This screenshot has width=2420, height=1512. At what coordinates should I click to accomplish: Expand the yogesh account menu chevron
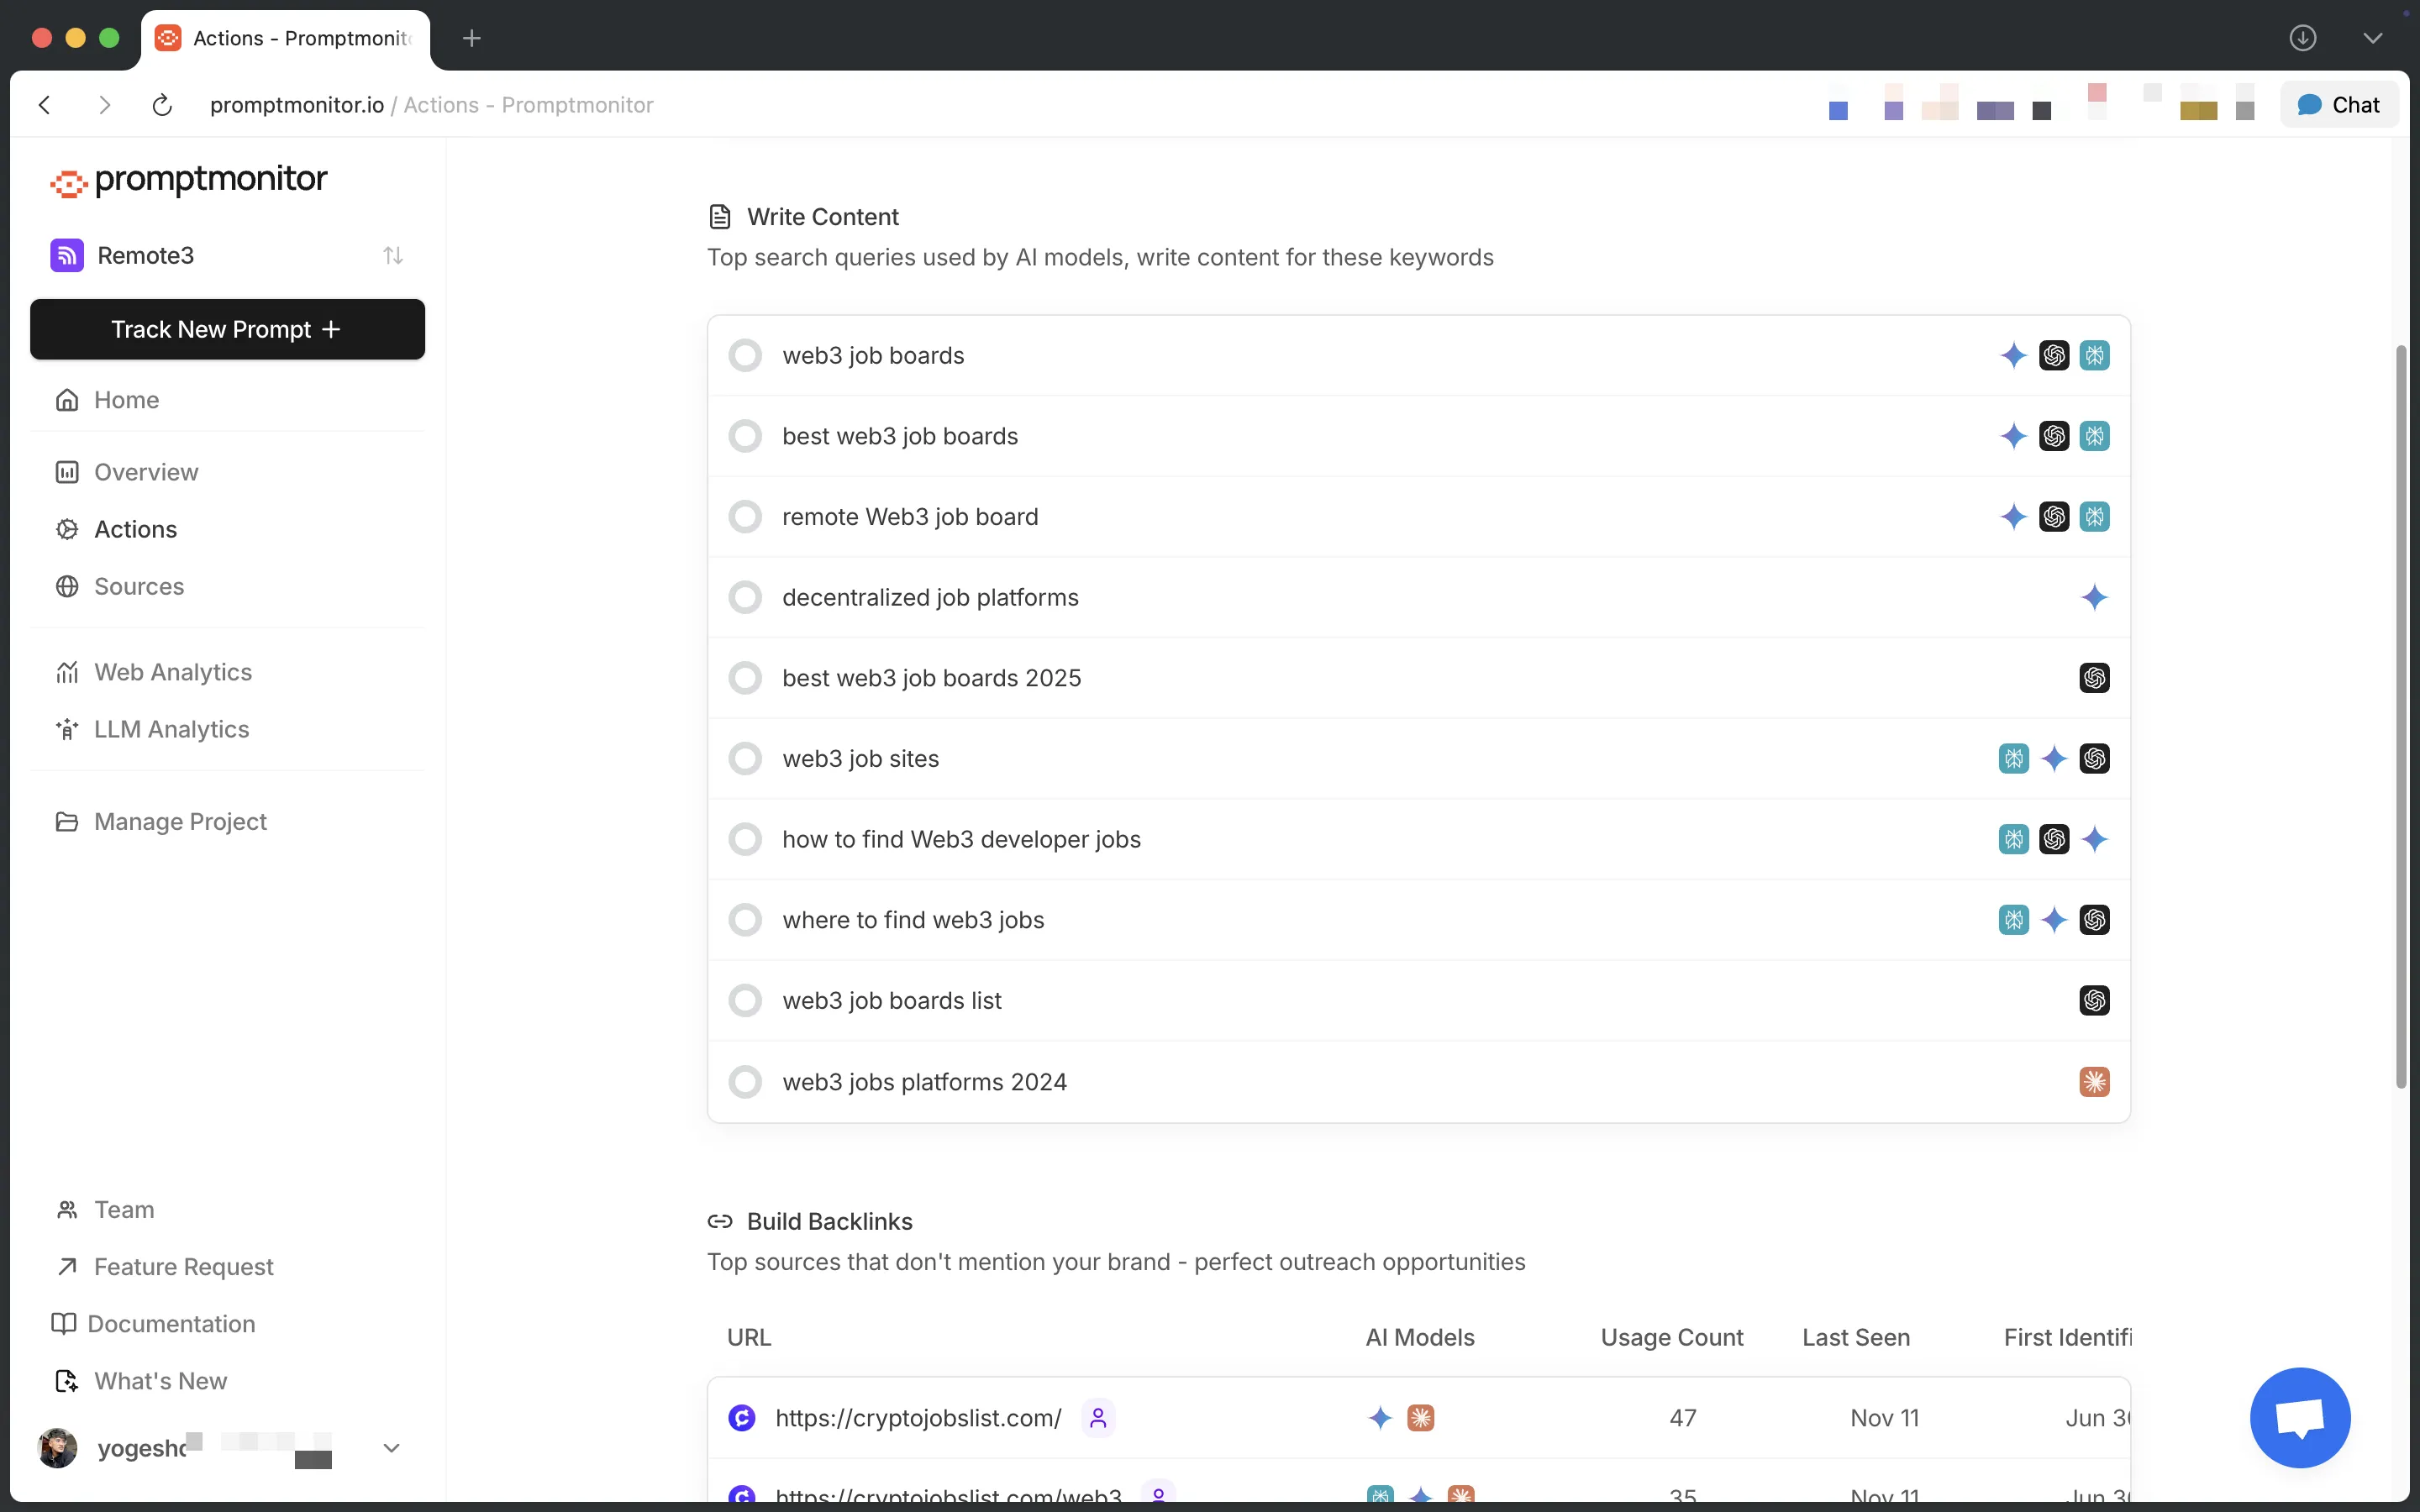pos(392,1447)
